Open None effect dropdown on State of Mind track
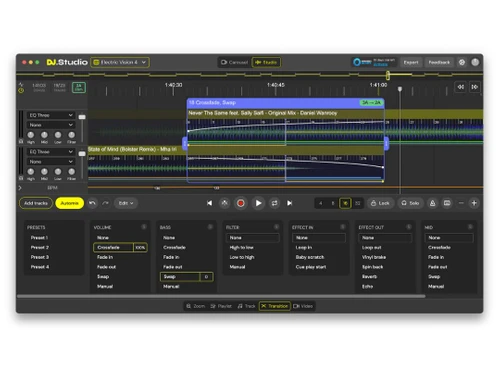 pyautogui.click(x=51, y=161)
